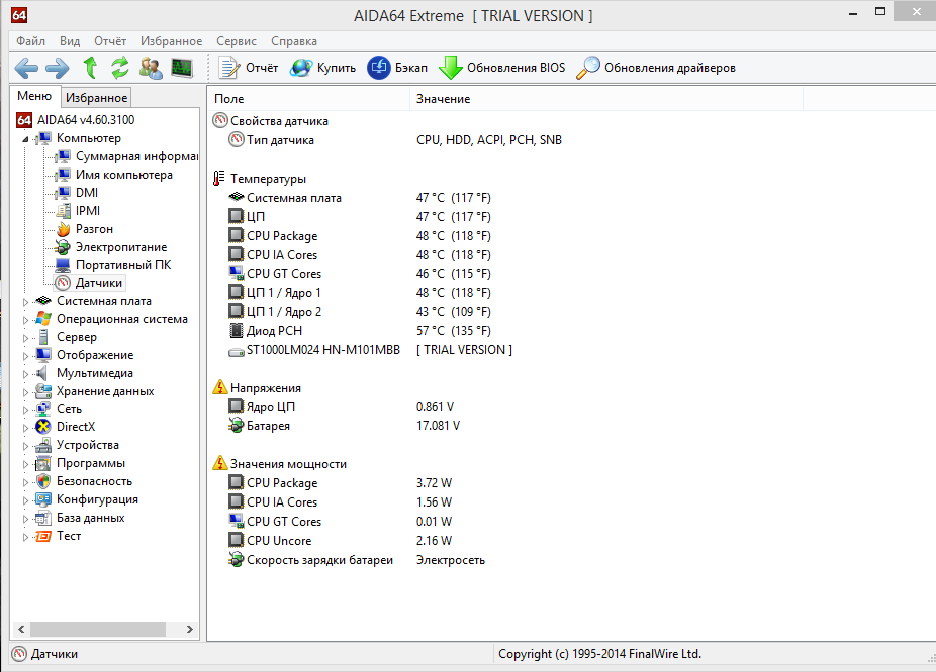The width and height of the screenshot is (936, 672).
Task: Expand the Сервер tree node
Action: pos(25,338)
